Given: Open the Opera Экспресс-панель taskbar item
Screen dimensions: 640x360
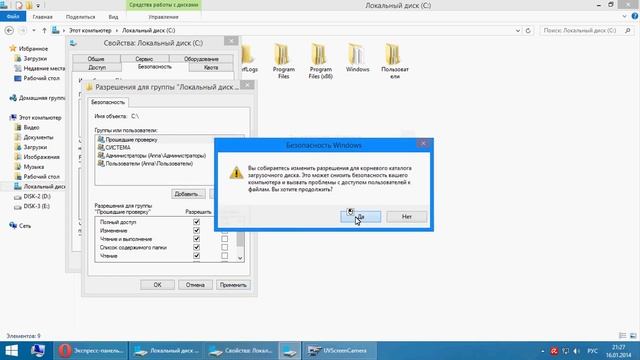Looking at the screenshot, I should point(91,351).
